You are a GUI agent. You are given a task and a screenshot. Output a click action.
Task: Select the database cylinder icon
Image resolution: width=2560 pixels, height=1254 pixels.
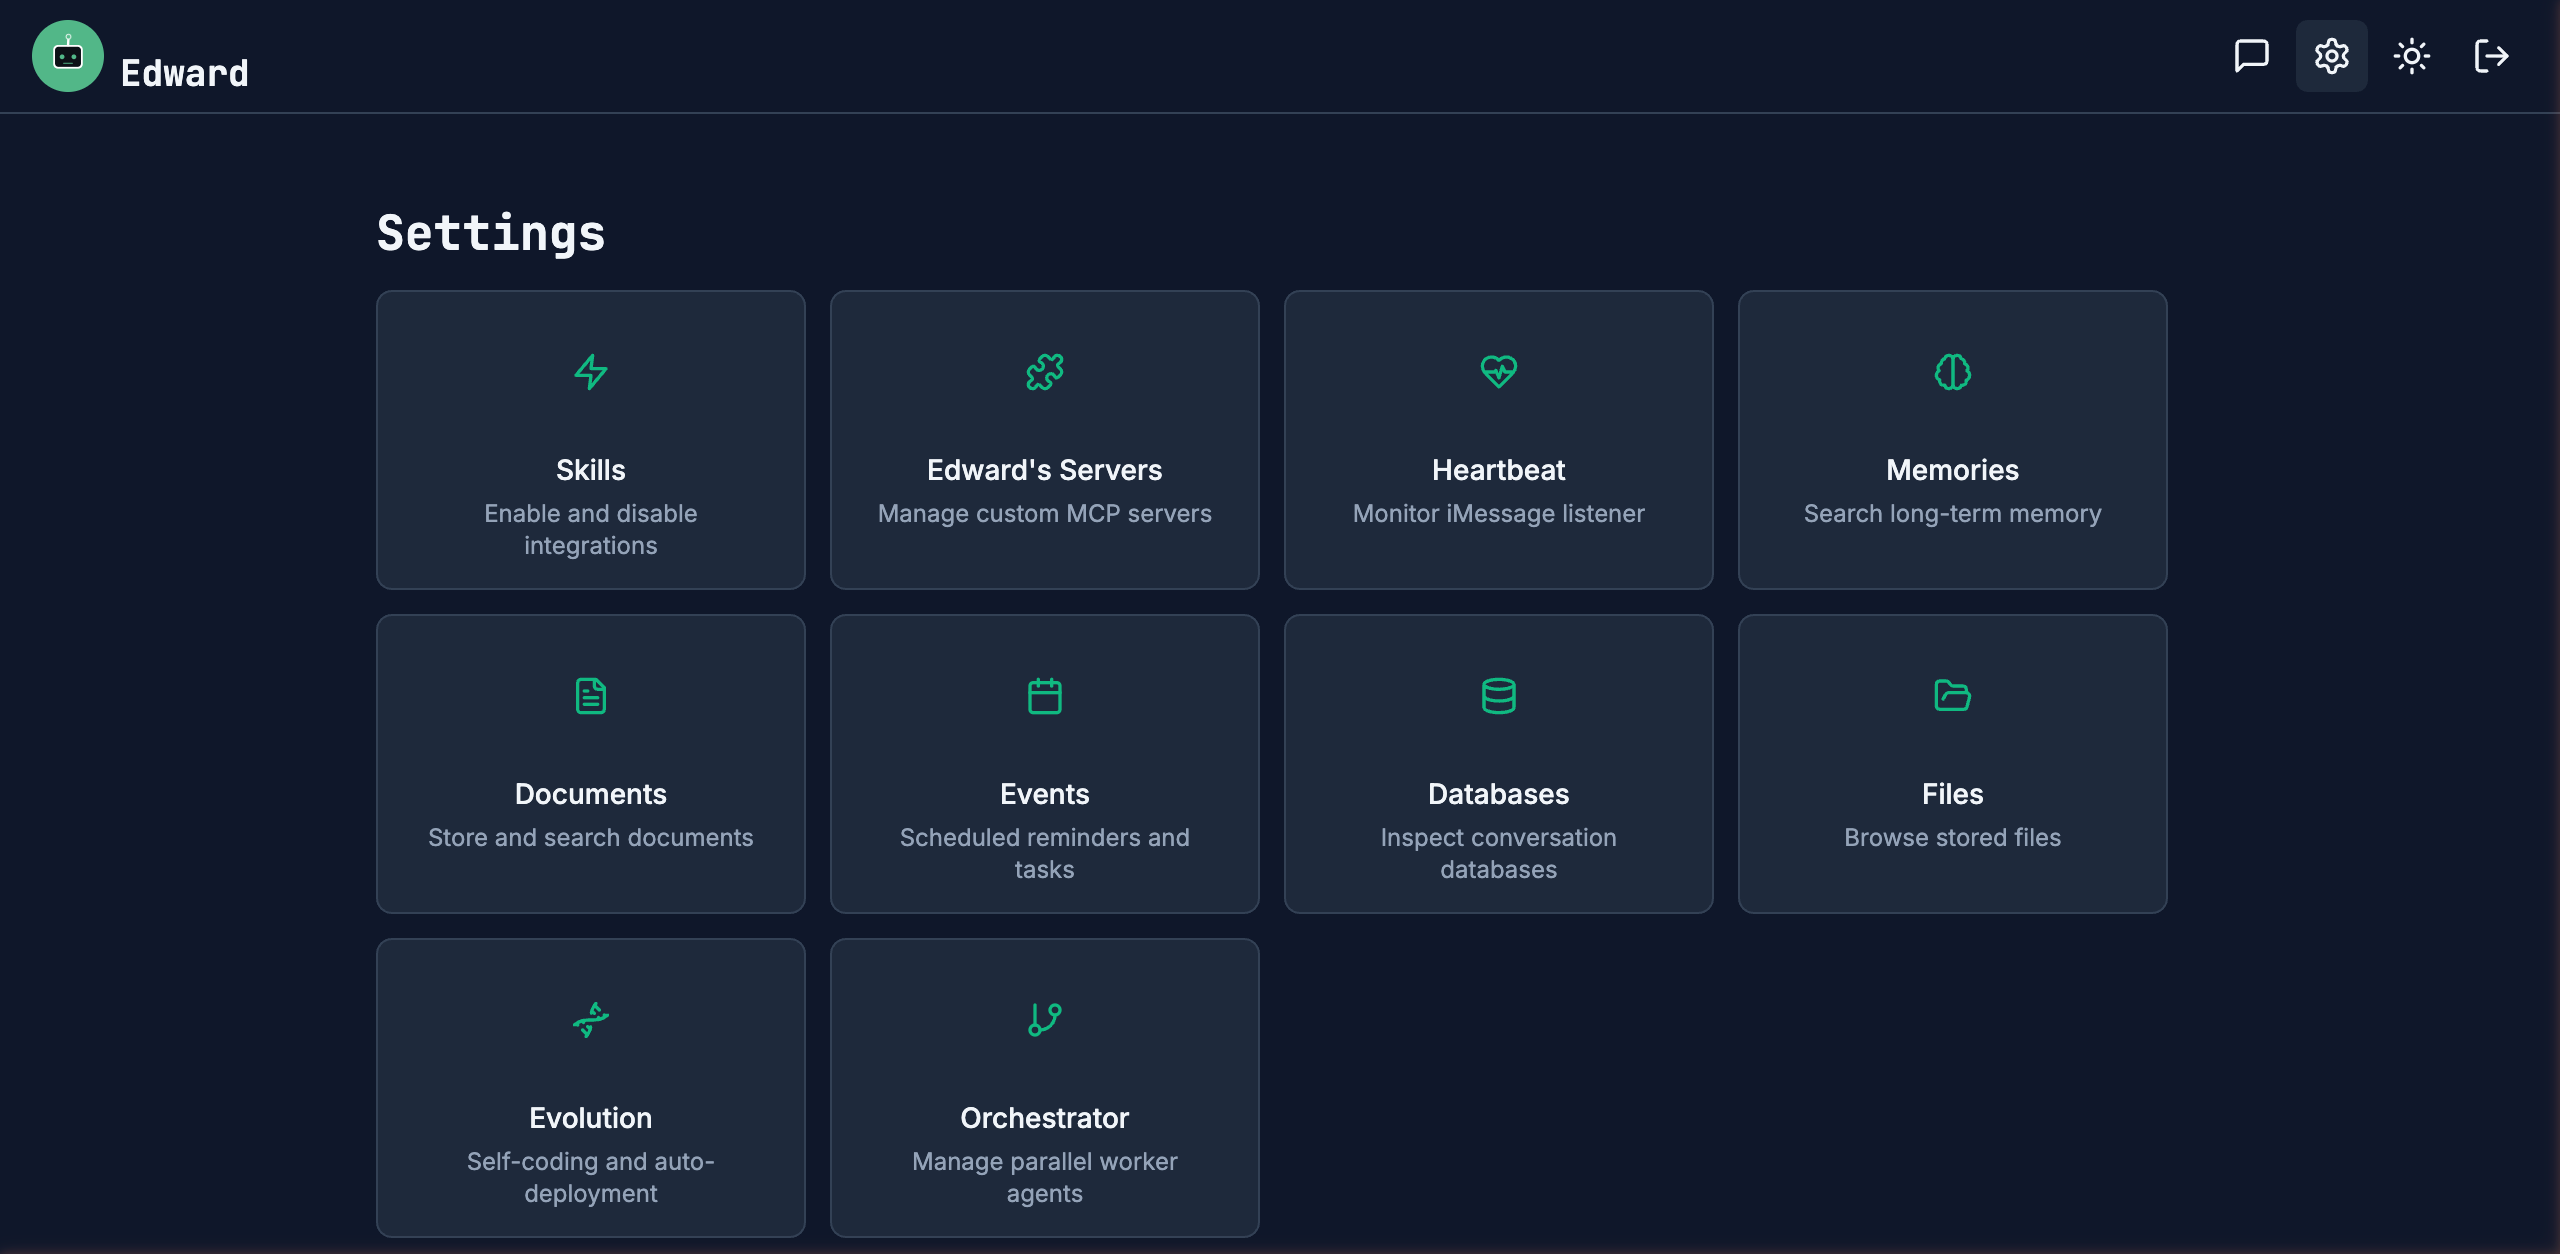(x=1498, y=696)
